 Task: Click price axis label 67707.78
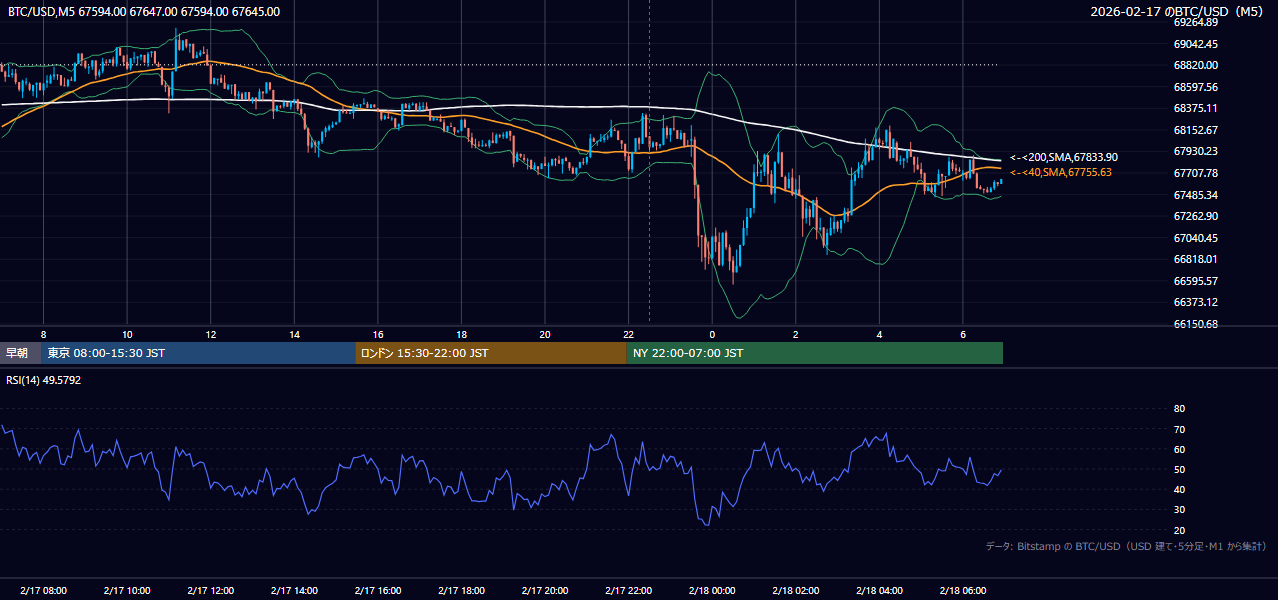point(1195,173)
